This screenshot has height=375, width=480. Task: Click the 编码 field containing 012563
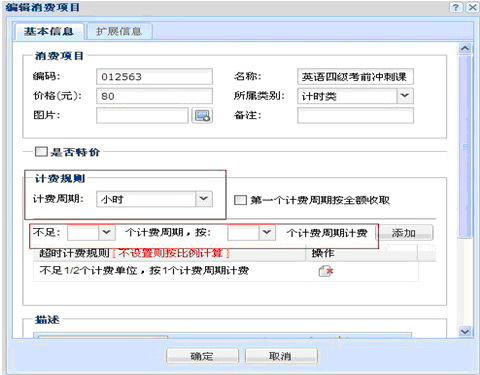point(154,77)
